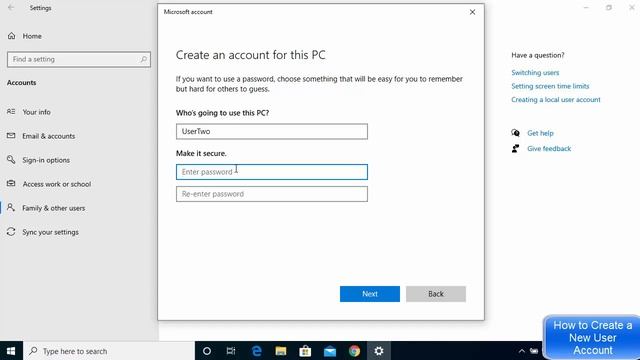Click the search magnifier in Find a setting
Image resolution: width=640 pixels, height=360 pixels.
[143, 60]
